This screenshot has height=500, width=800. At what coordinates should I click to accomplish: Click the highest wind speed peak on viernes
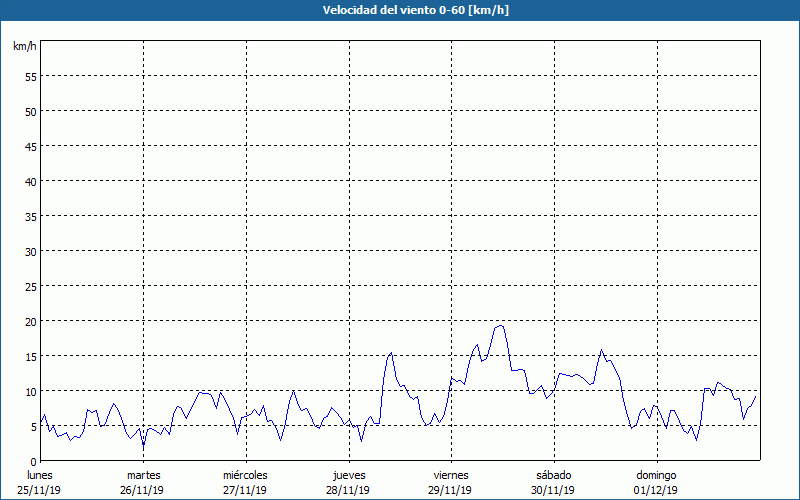(x=501, y=326)
